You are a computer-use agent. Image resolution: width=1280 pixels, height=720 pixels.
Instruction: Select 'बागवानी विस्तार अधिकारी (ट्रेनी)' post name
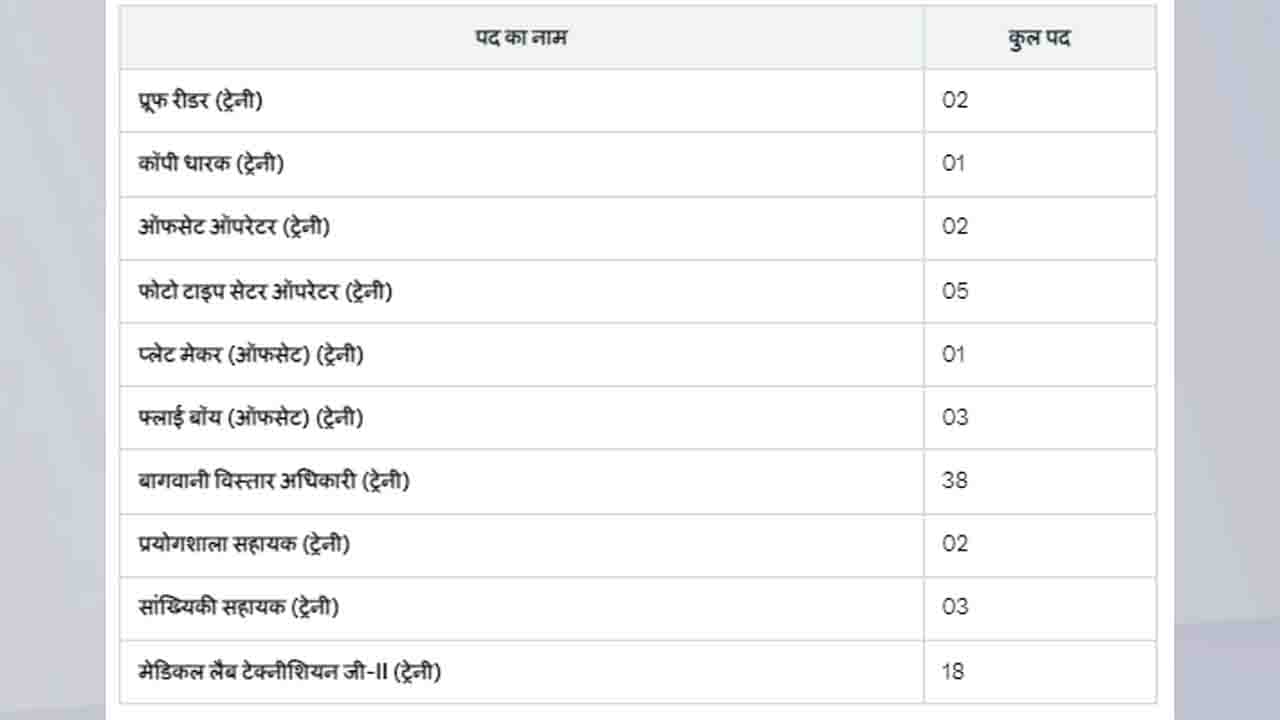[x=274, y=480]
